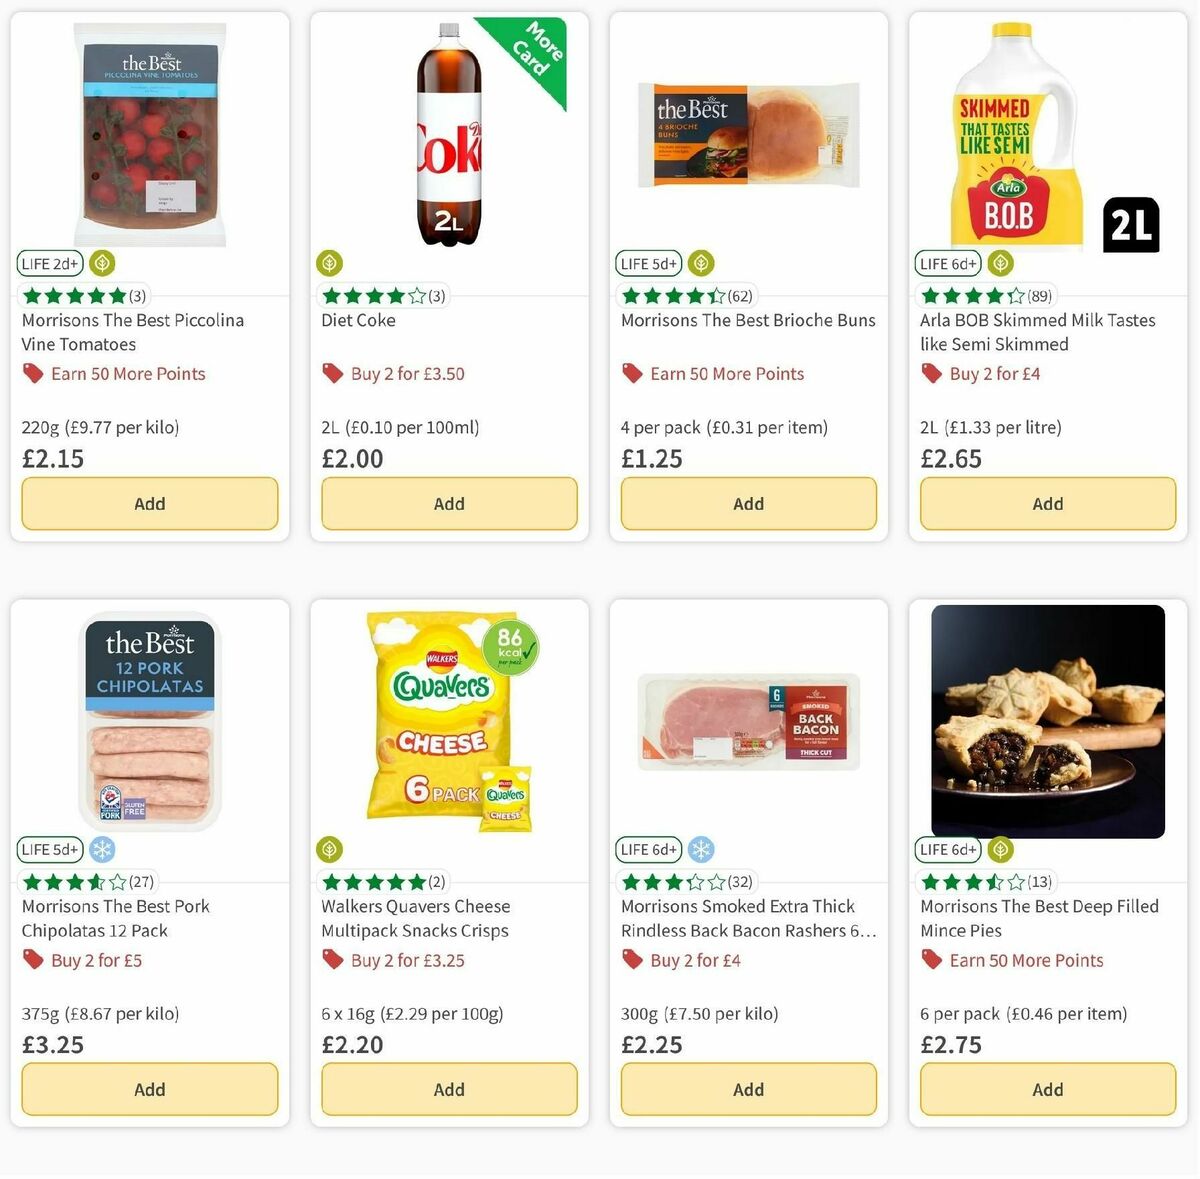Click the green recycling leaf icon on Diet Coke
The height and width of the screenshot is (1179, 1200).
coord(330,263)
